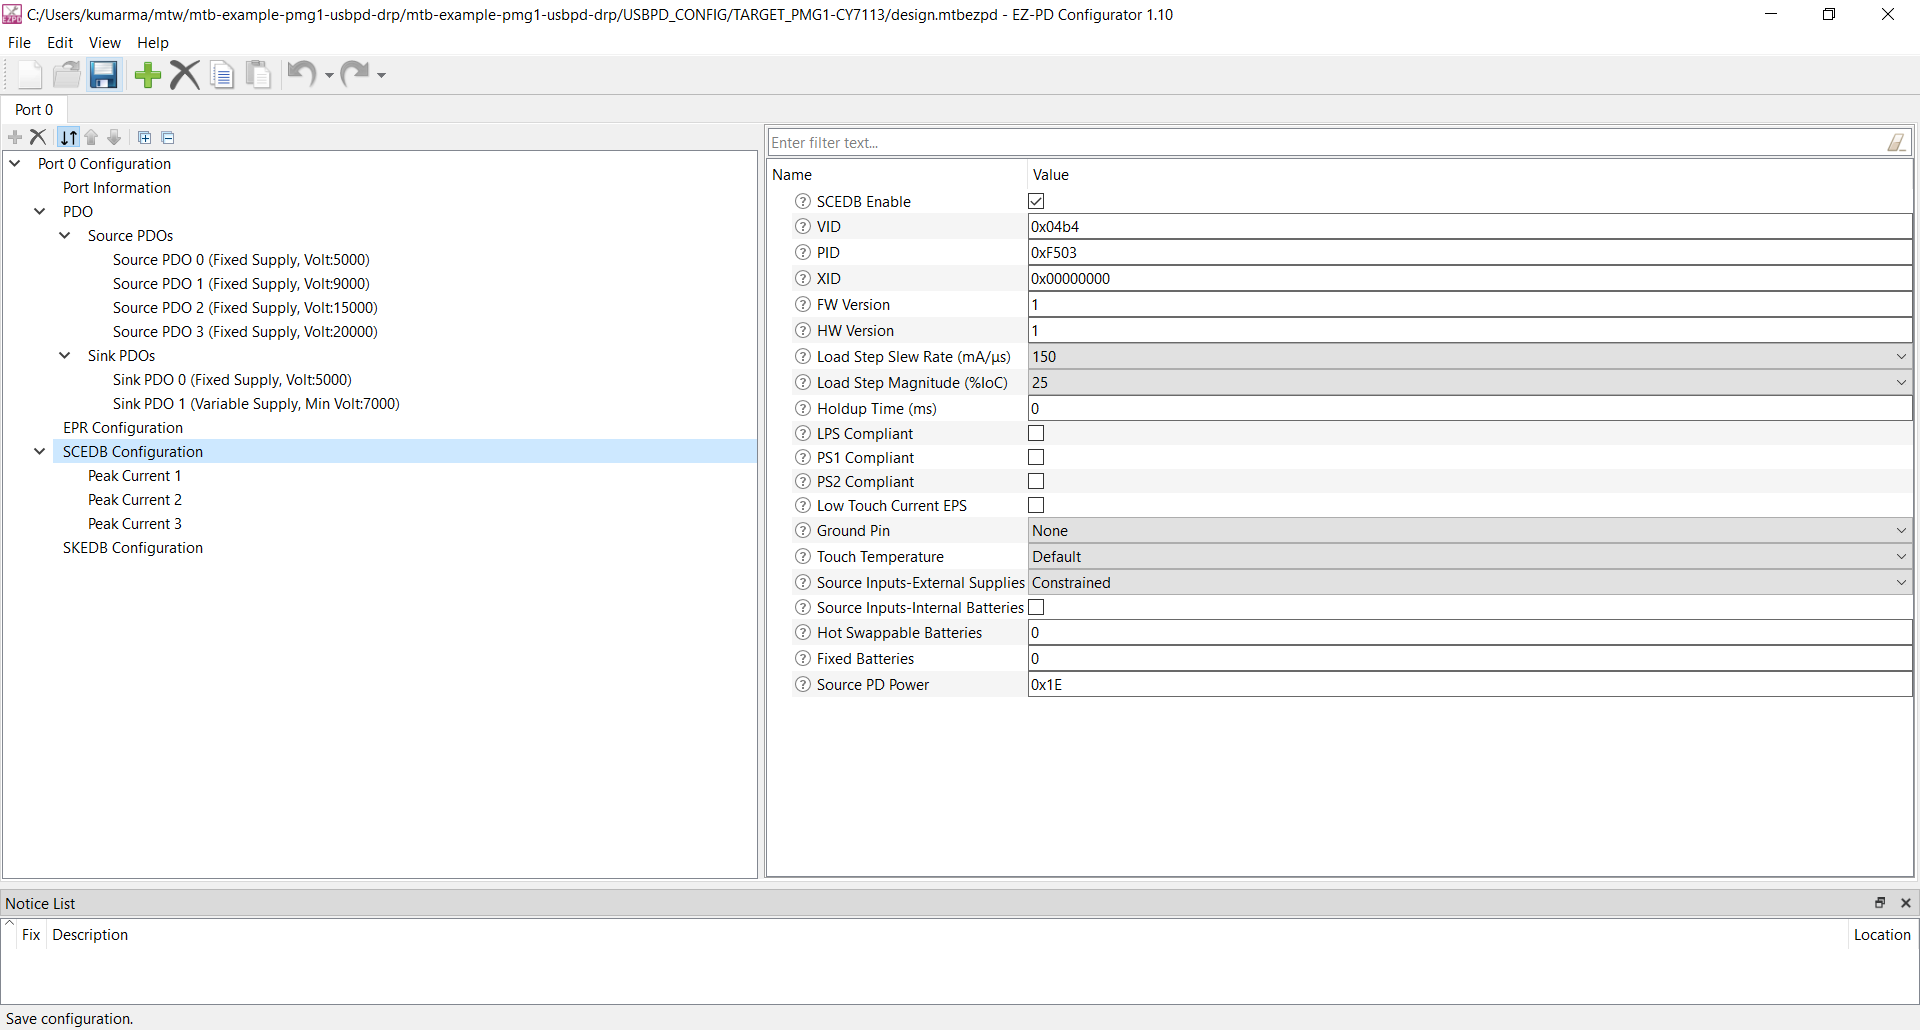Open the Undo history dropdown arrow

[x=329, y=76]
